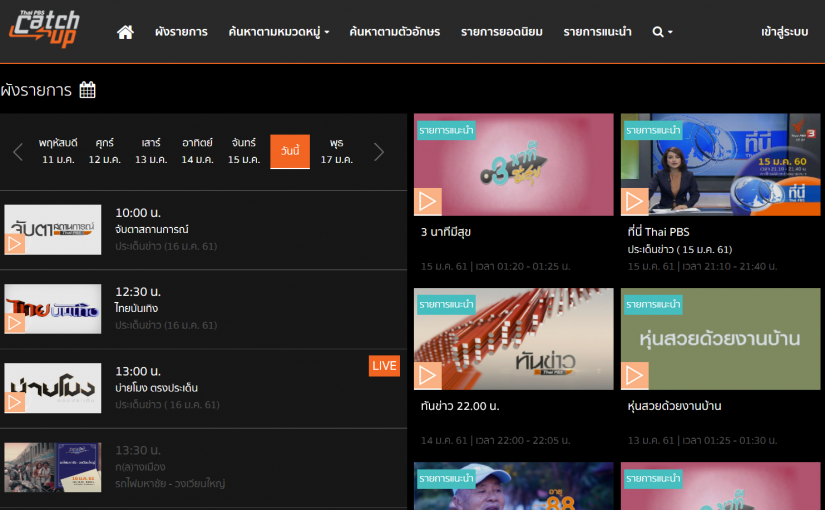The image size is (825, 510).
Task: Click the Thai PBS Catch Up logo
Action: pyautogui.click(x=45, y=28)
